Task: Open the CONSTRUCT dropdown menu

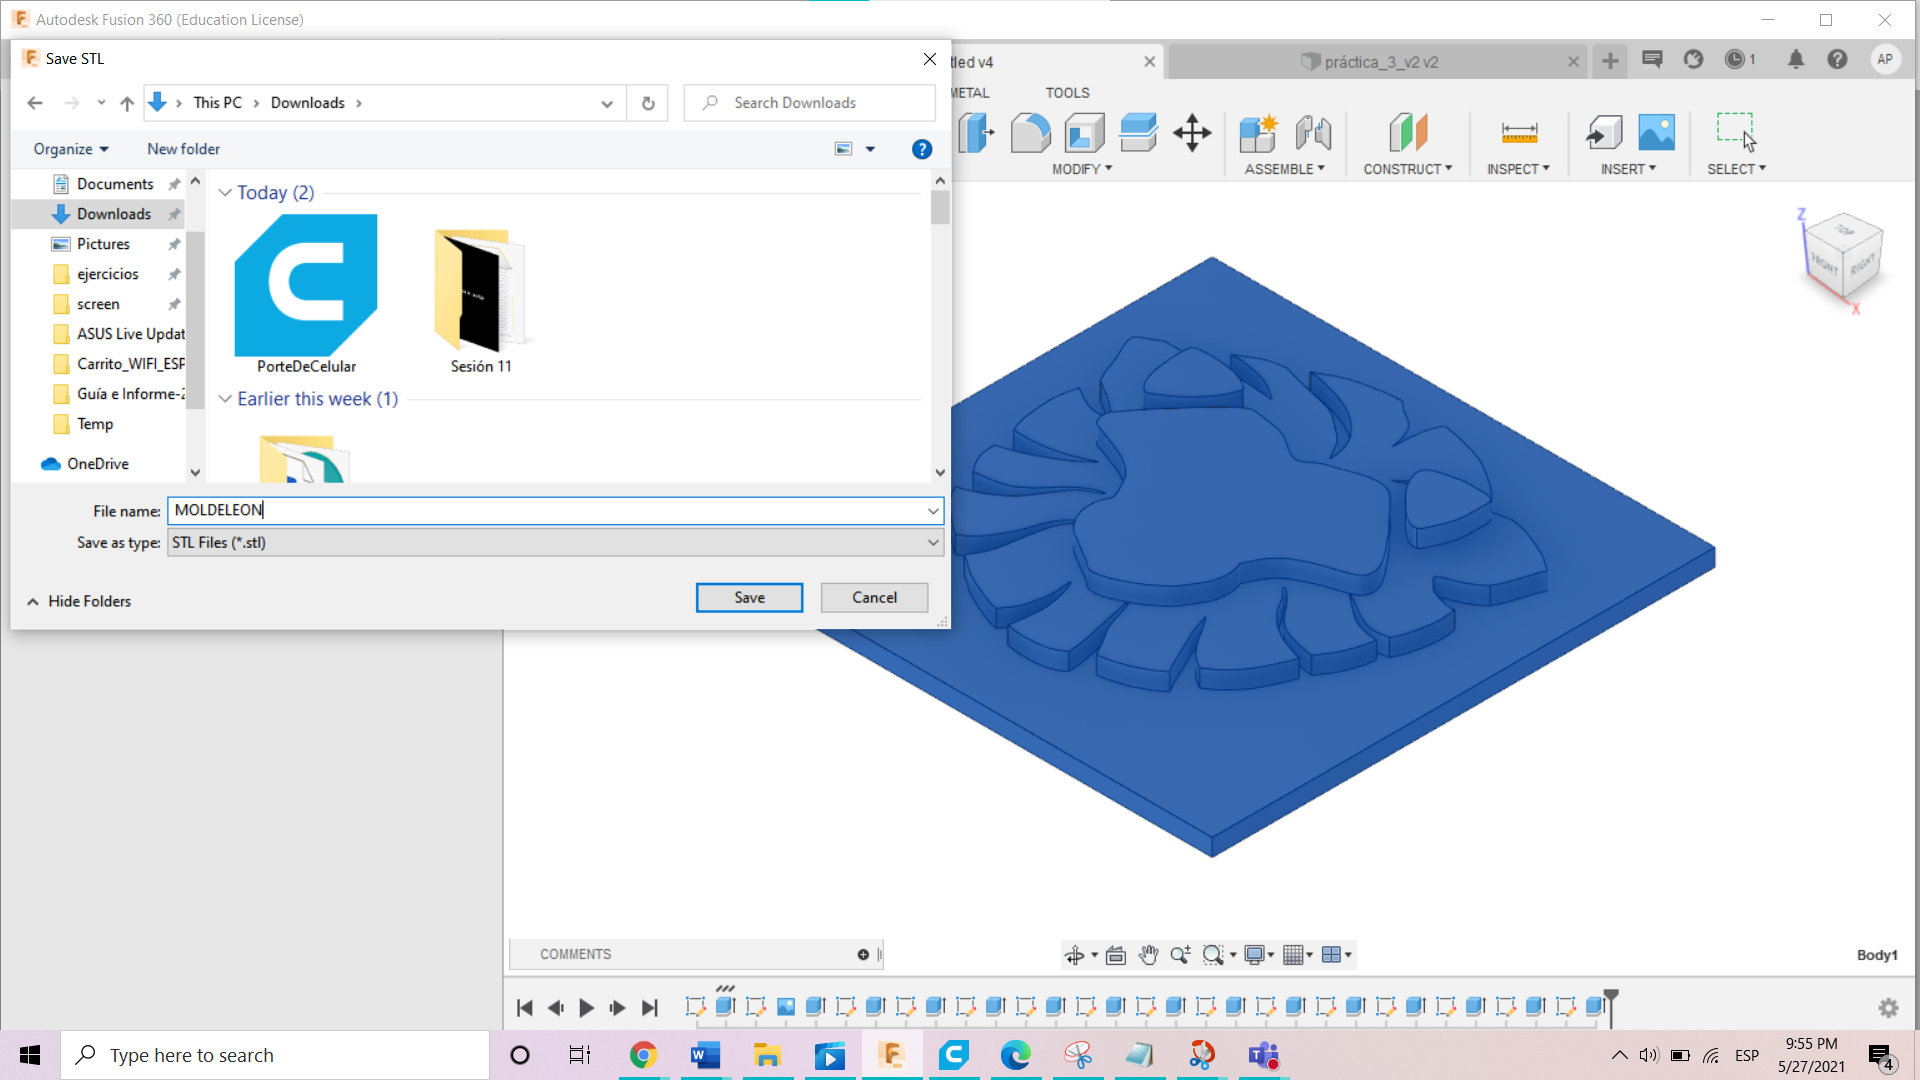Action: [1407, 169]
